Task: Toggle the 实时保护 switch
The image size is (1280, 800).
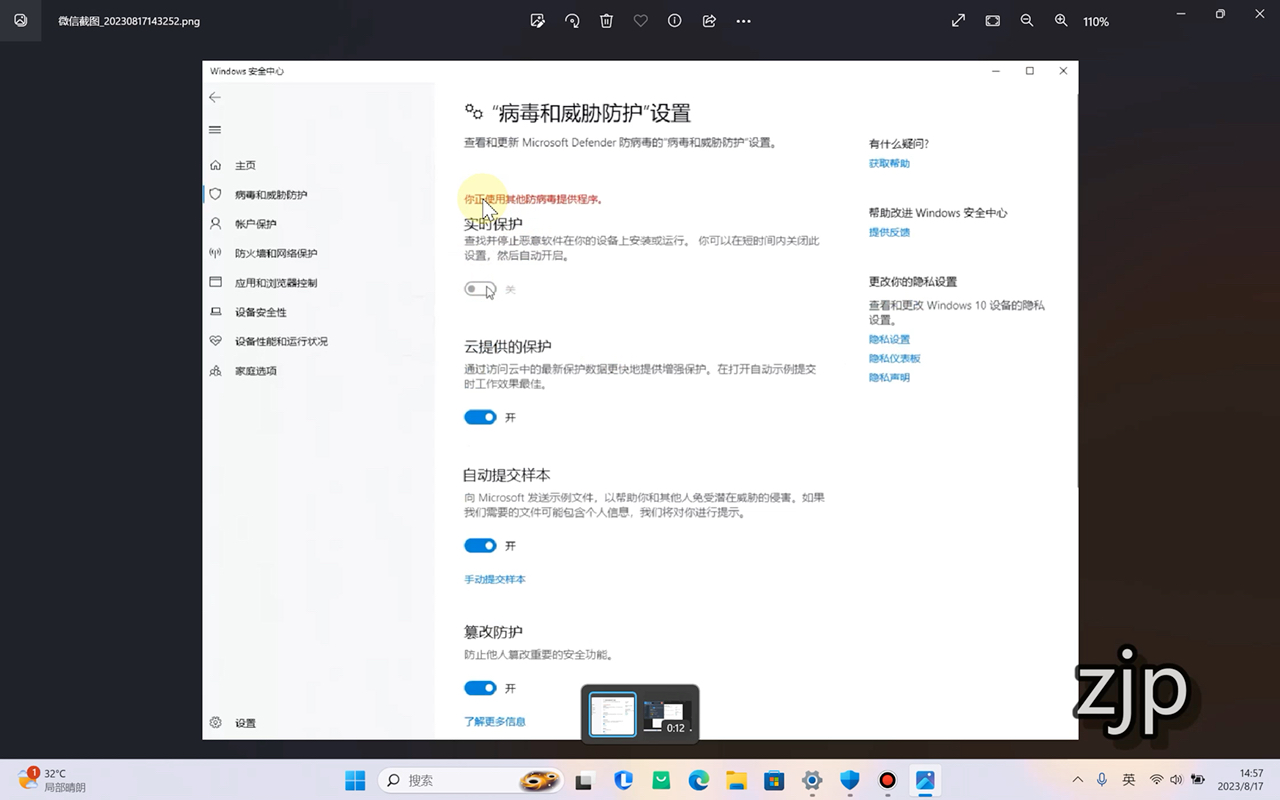Action: tap(480, 289)
